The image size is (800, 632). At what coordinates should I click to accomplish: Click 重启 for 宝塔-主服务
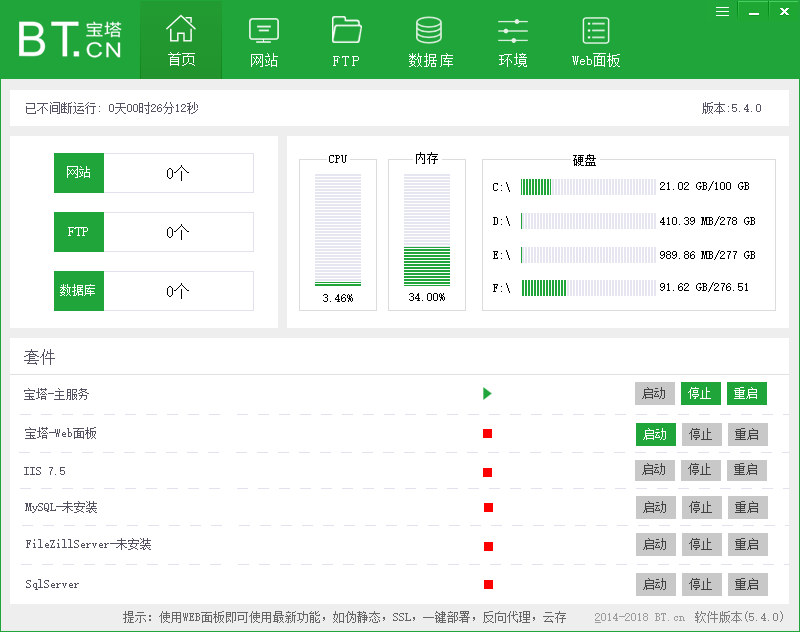coord(746,393)
